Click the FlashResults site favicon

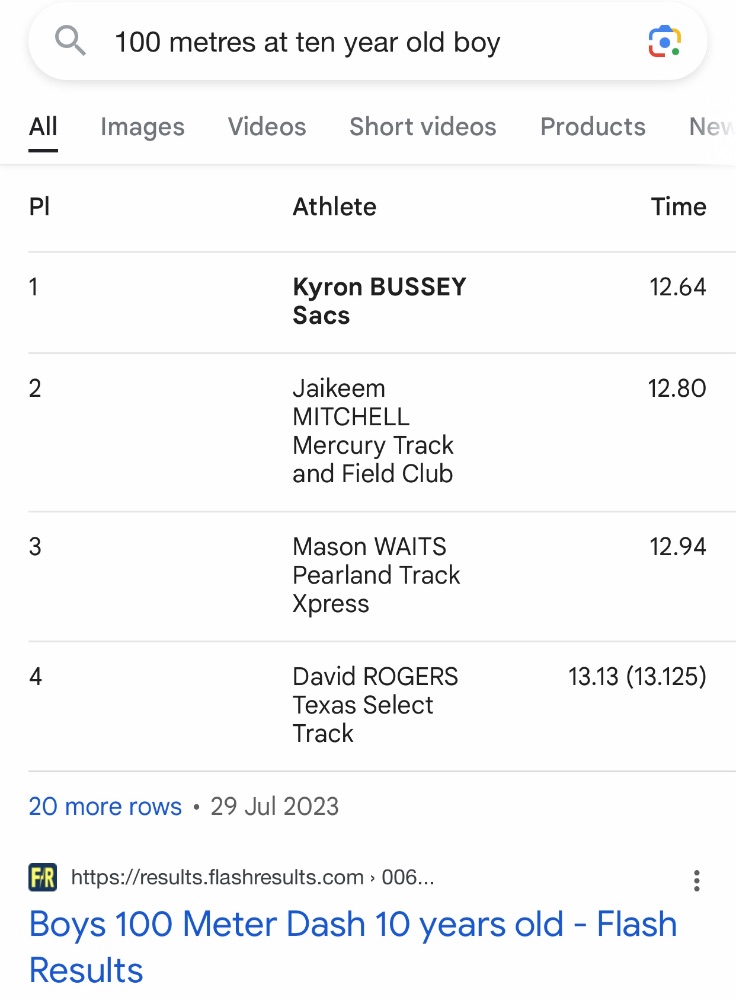43,878
